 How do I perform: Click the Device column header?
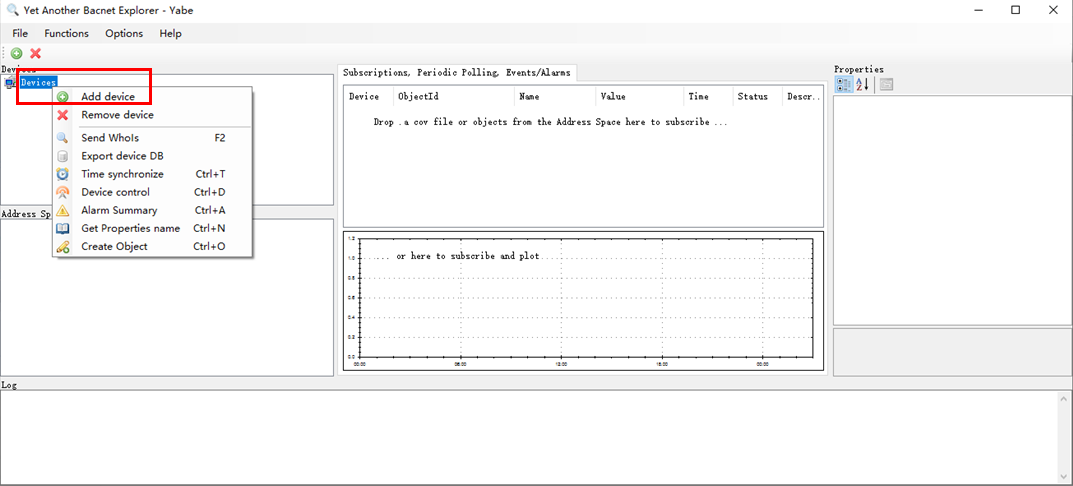[x=368, y=97]
